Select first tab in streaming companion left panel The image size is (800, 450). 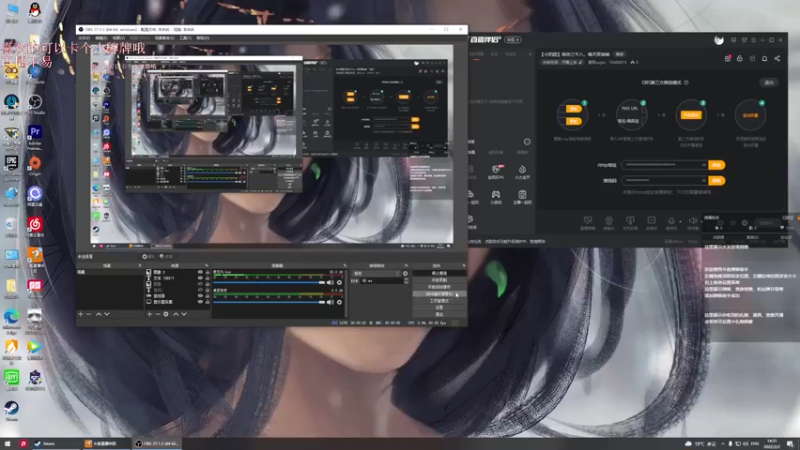[477, 54]
